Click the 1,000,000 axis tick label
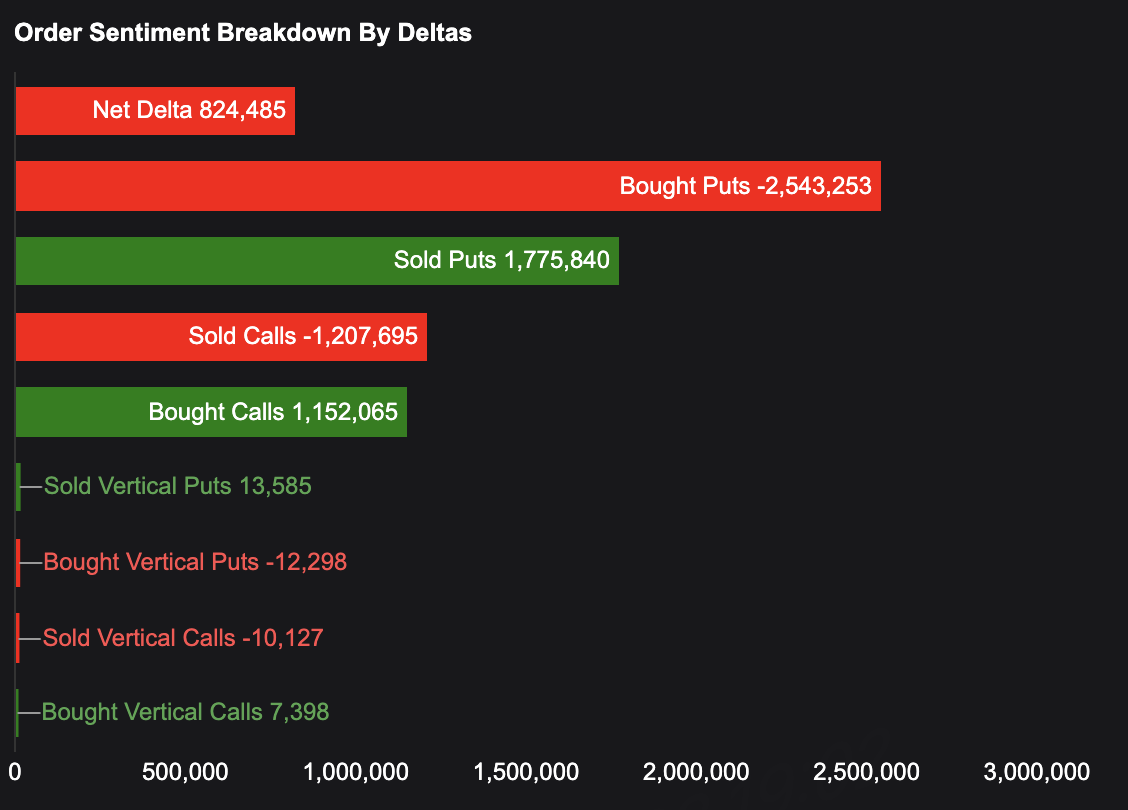The width and height of the screenshot is (1128, 810). coord(355,772)
